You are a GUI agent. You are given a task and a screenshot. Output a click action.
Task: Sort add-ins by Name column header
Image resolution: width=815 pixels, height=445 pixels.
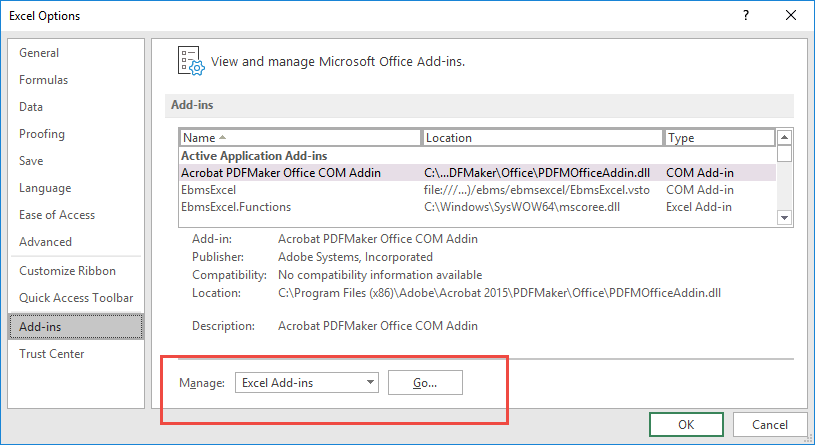point(300,138)
